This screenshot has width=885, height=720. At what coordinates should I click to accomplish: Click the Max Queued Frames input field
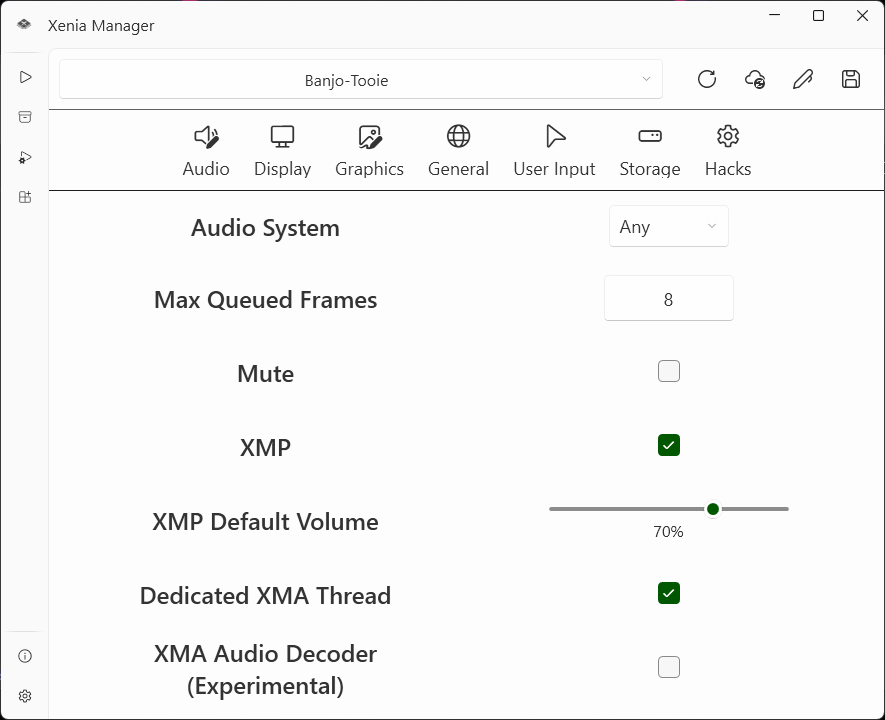pyautogui.click(x=668, y=299)
